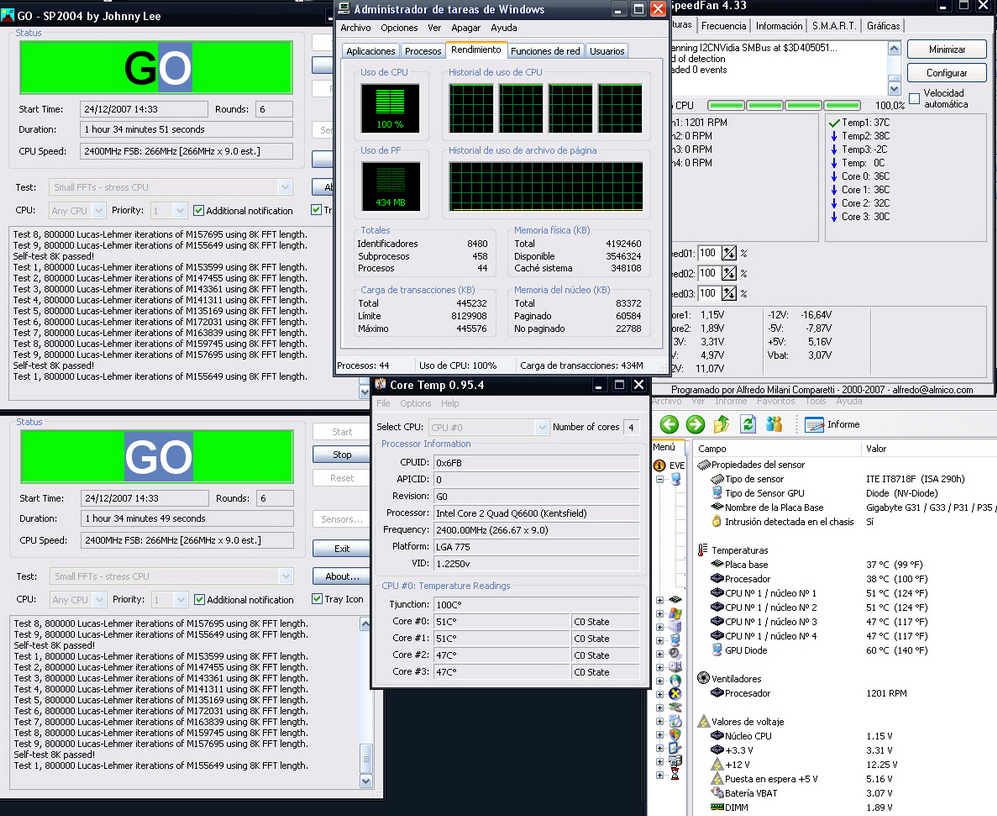The height and width of the screenshot is (816, 997).
Task: Enable Velocidad automática in SpeedFan
Action: (914, 98)
